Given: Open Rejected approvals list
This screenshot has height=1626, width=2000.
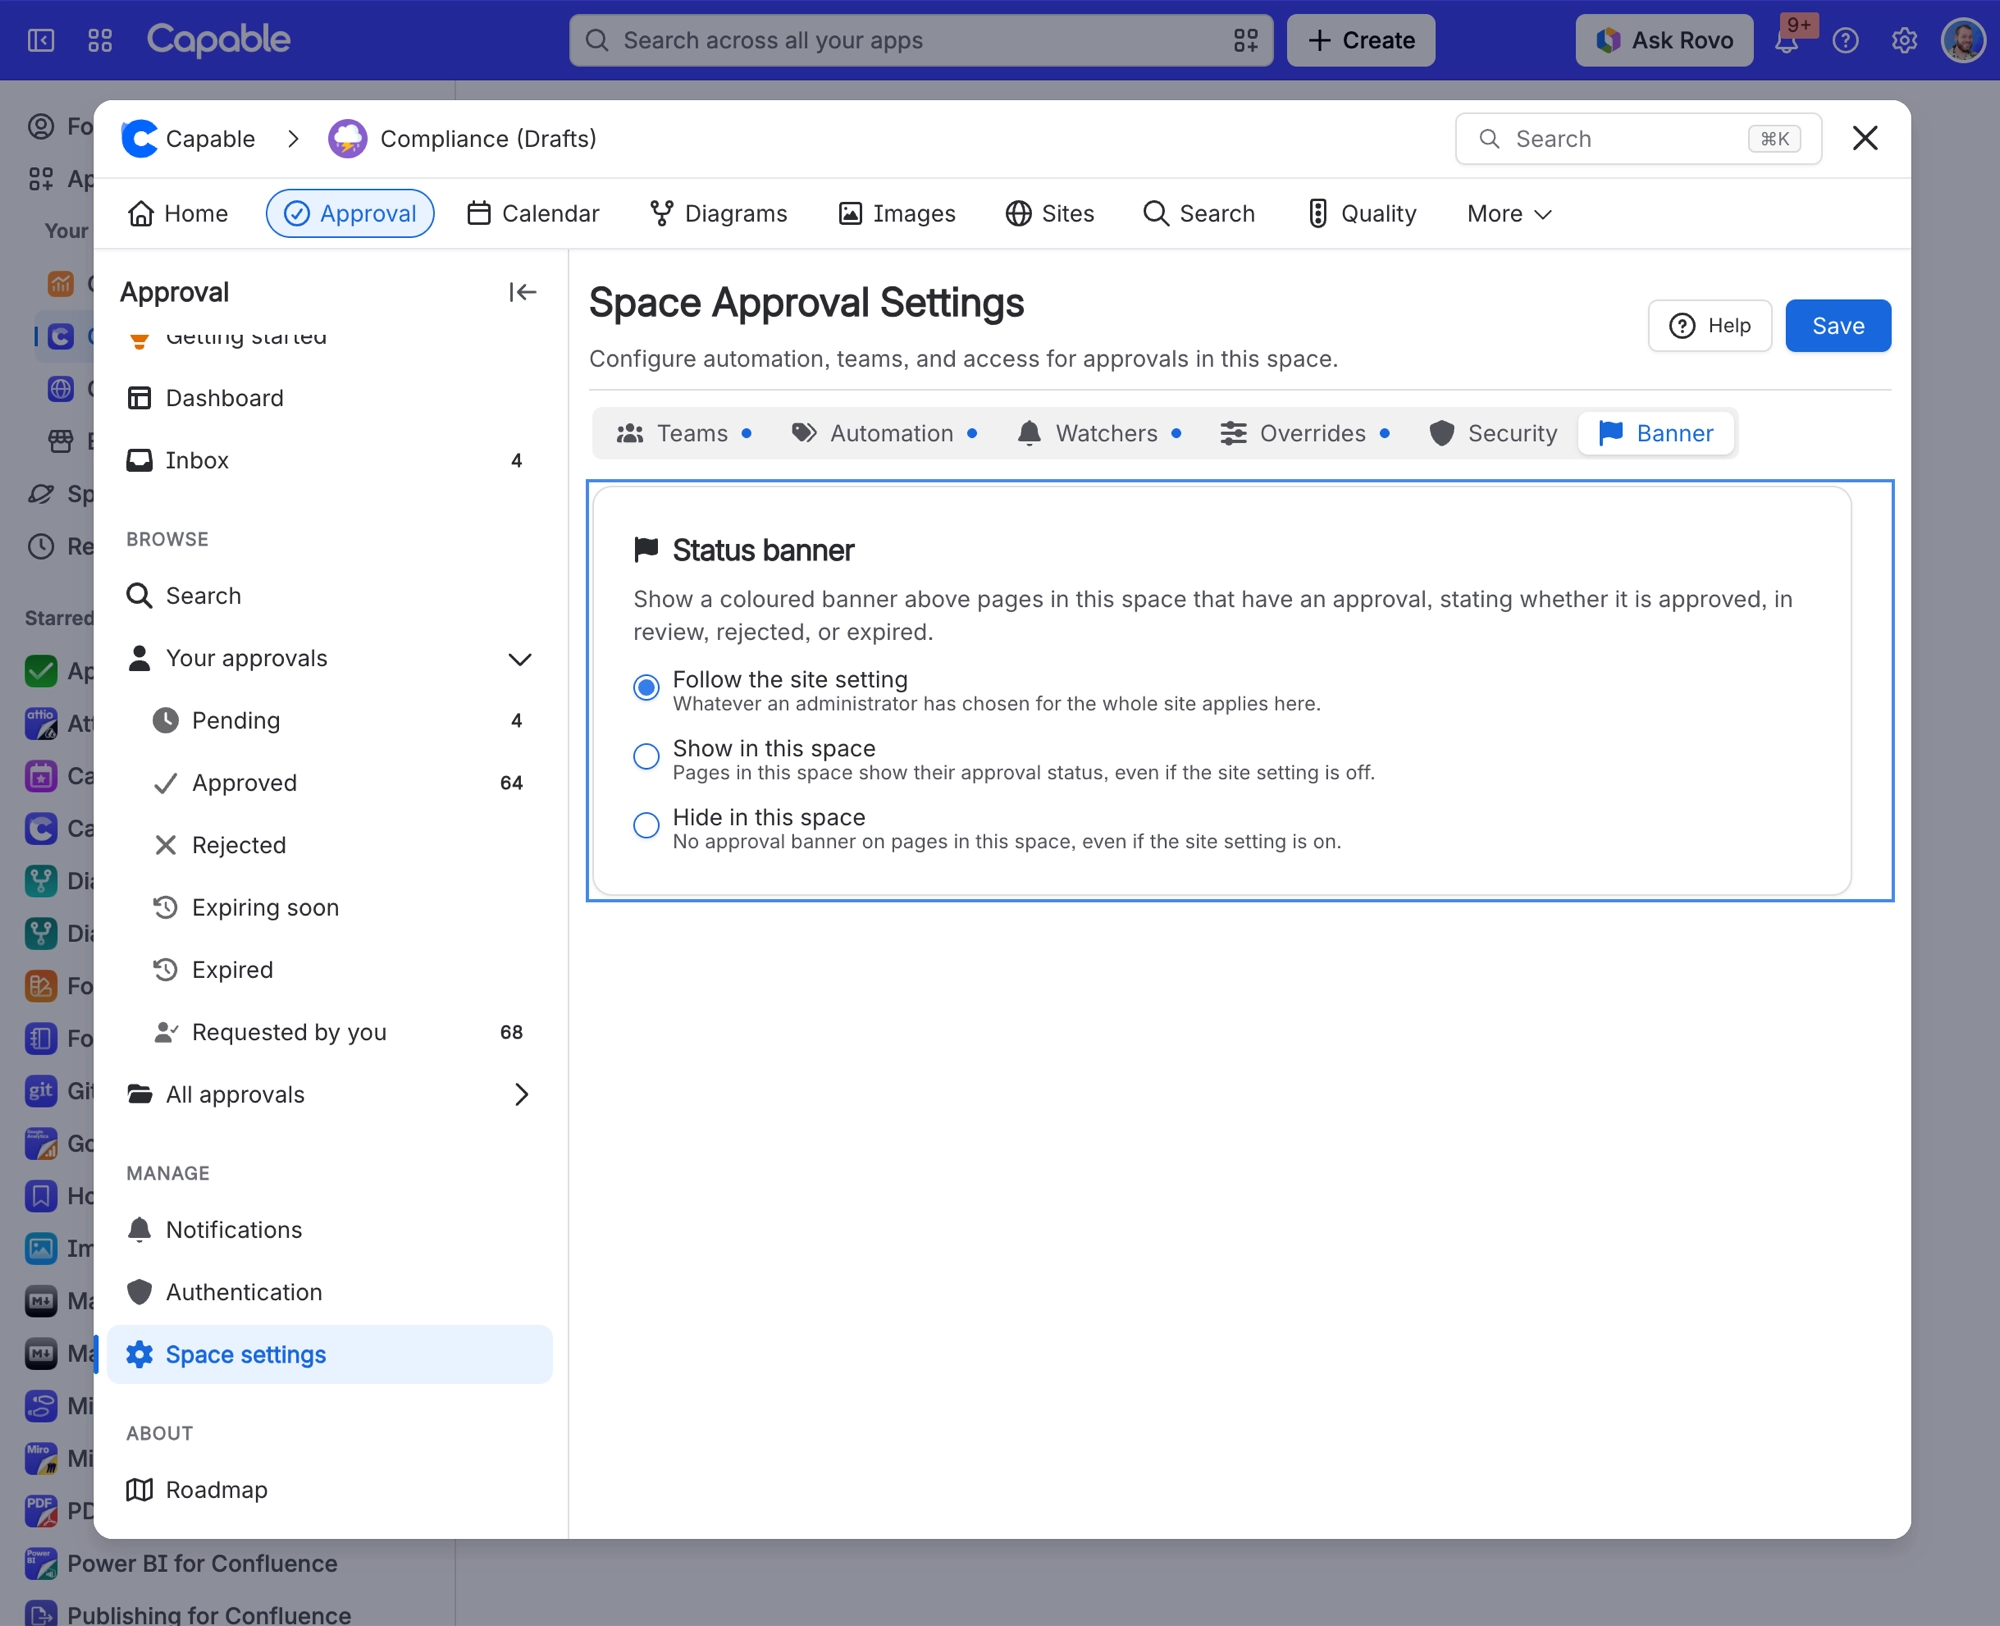Looking at the screenshot, I should pyautogui.click(x=329, y=845).
